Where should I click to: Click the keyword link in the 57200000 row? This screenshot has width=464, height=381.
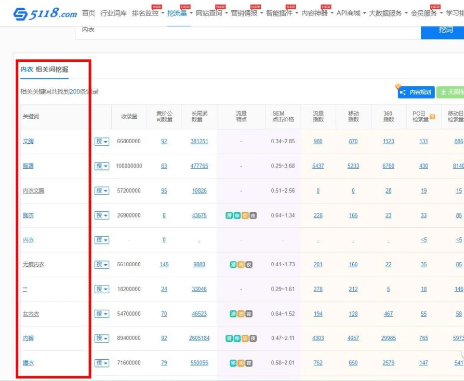click(x=33, y=191)
